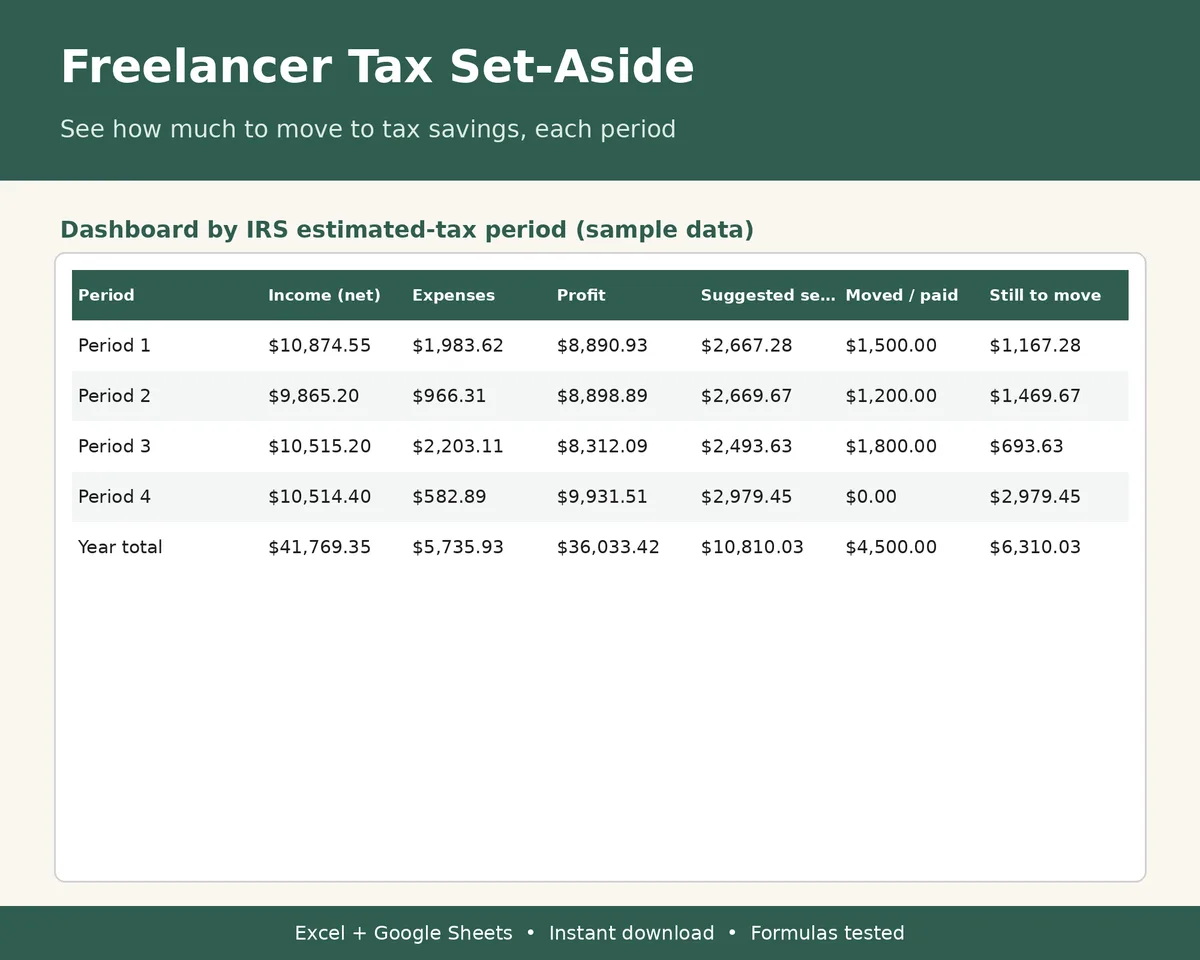Select the Period 4 row label
The image size is (1200, 960).
point(114,496)
